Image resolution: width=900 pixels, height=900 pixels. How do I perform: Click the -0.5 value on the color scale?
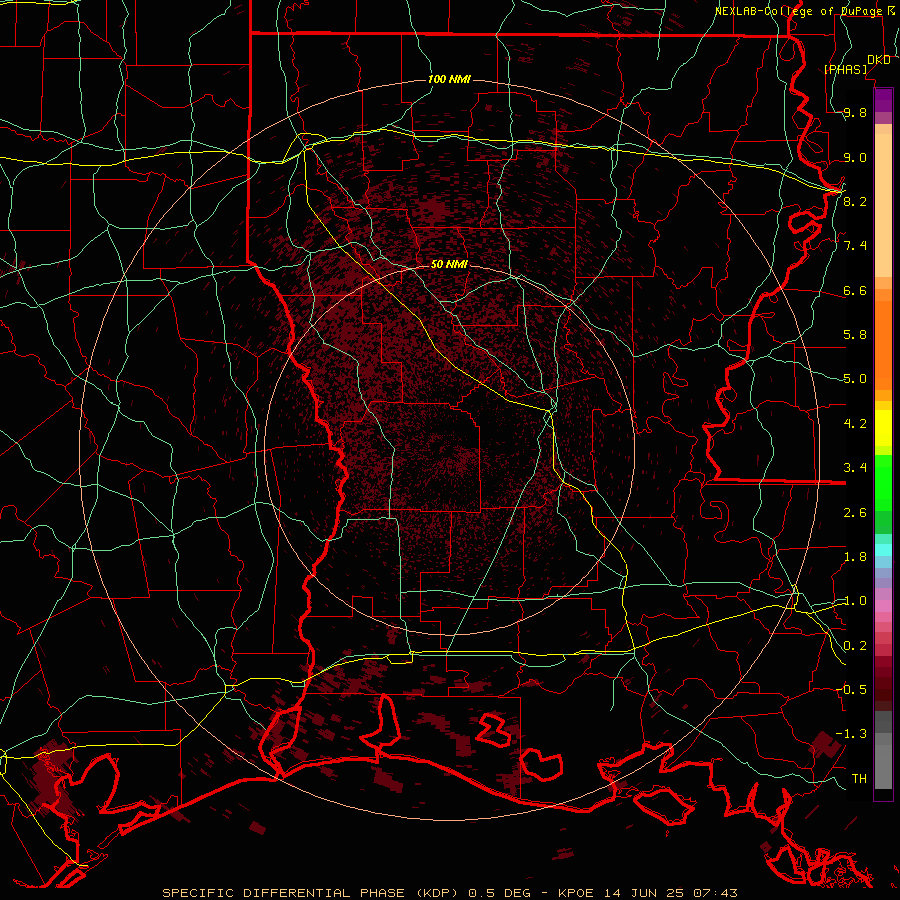click(x=852, y=689)
